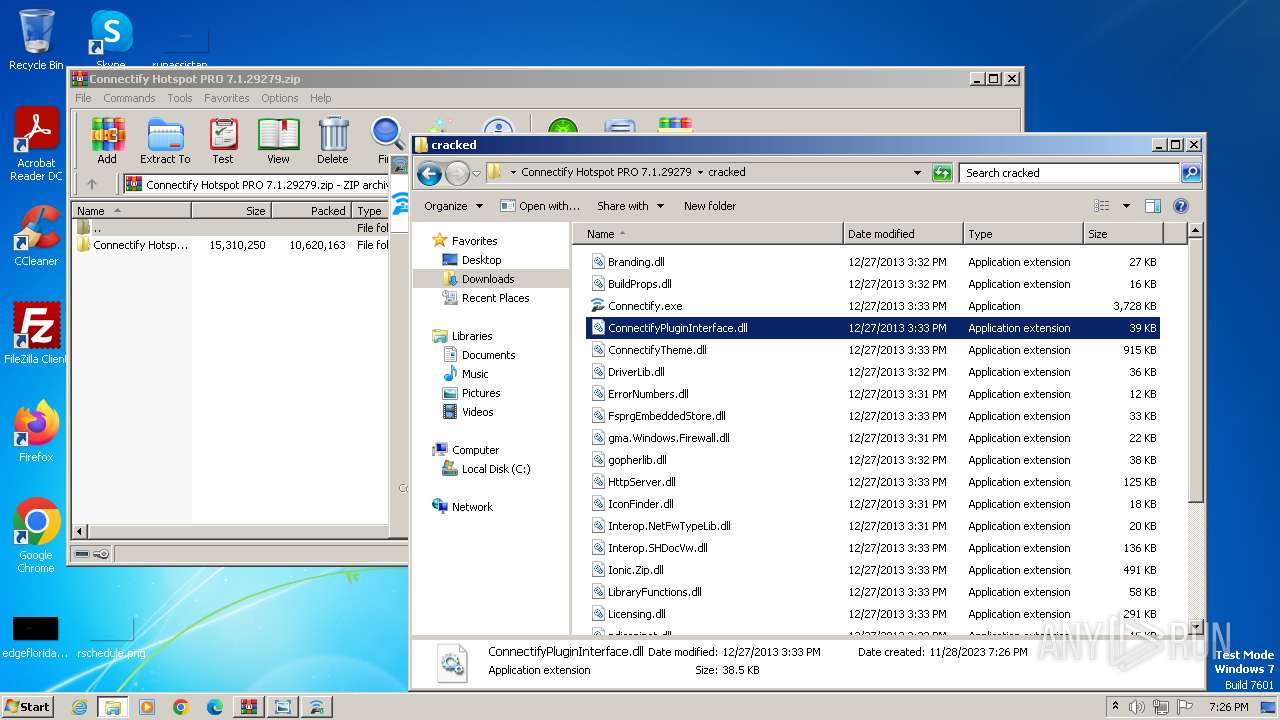Show the preview pane in Explorer
The image size is (1280, 720).
(x=1152, y=206)
